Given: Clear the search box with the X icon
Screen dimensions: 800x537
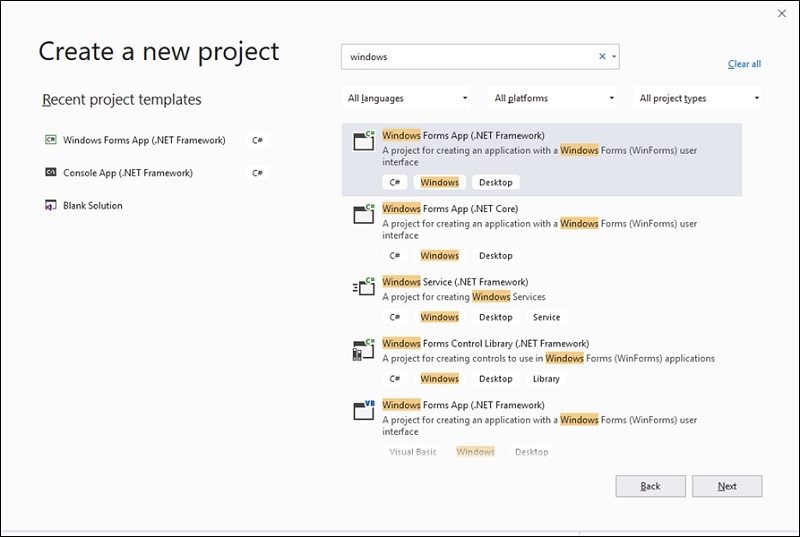Looking at the screenshot, I should click(x=602, y=57).
